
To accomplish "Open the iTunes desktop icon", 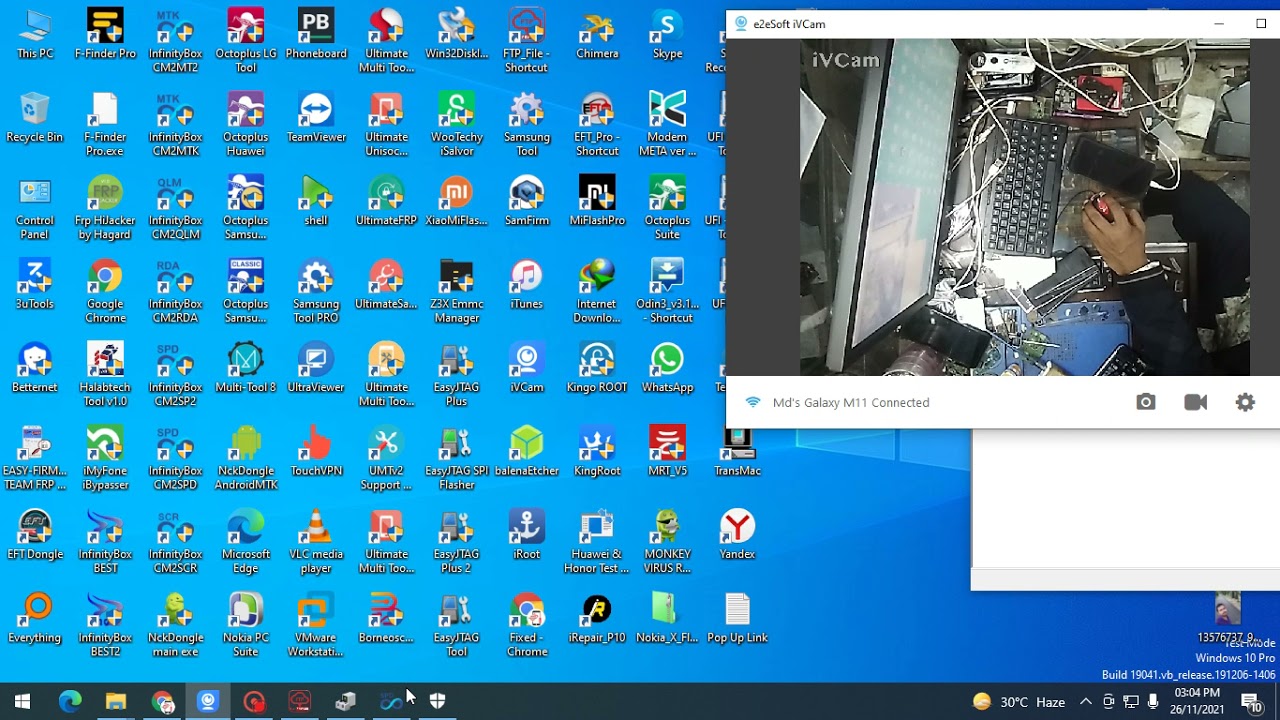I will tap(527, 285).
